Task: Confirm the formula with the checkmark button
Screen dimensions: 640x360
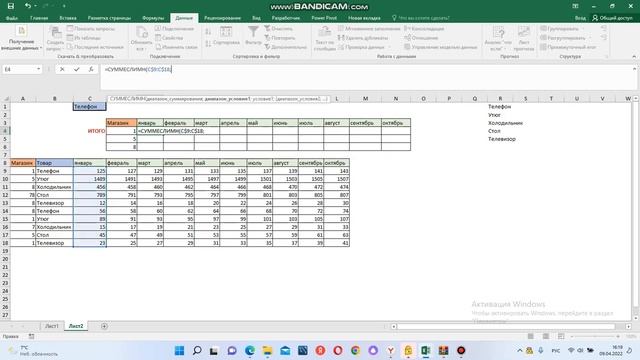Action: [x=76, y=69]
